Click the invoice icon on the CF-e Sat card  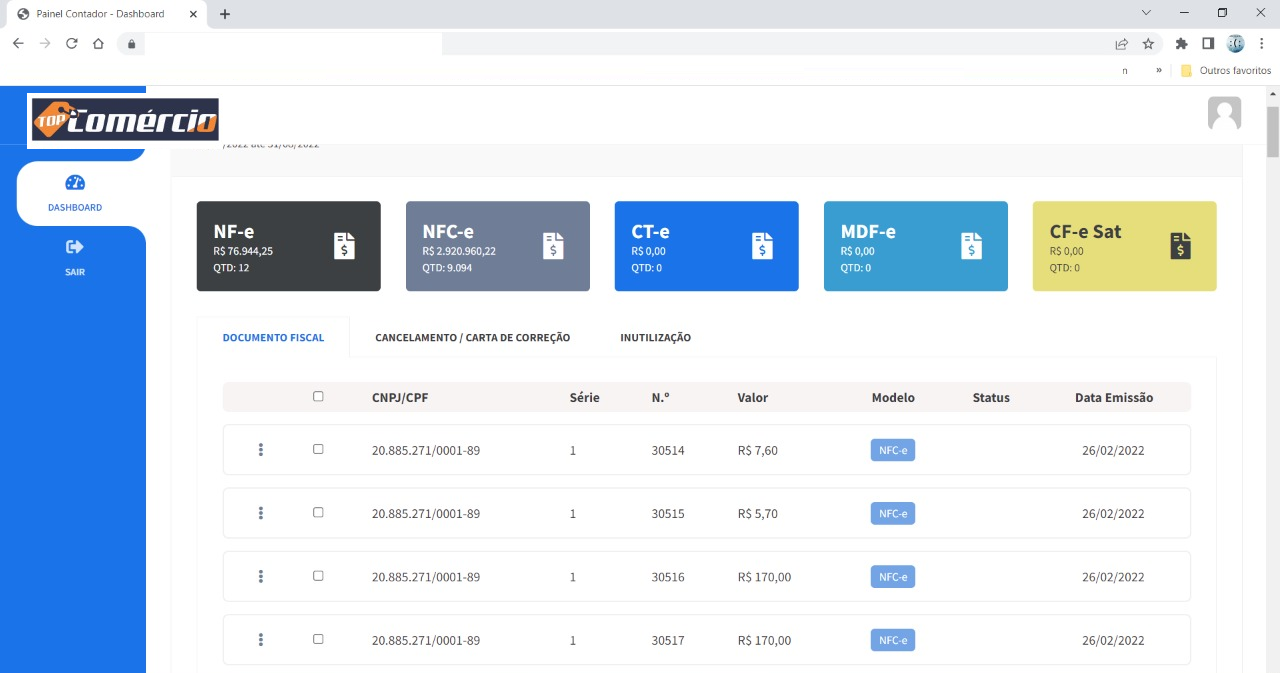1180,245
